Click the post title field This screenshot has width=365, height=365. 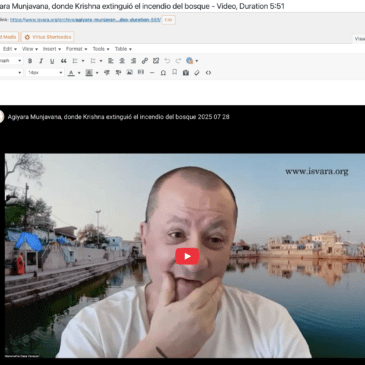(x=182, y=6)
